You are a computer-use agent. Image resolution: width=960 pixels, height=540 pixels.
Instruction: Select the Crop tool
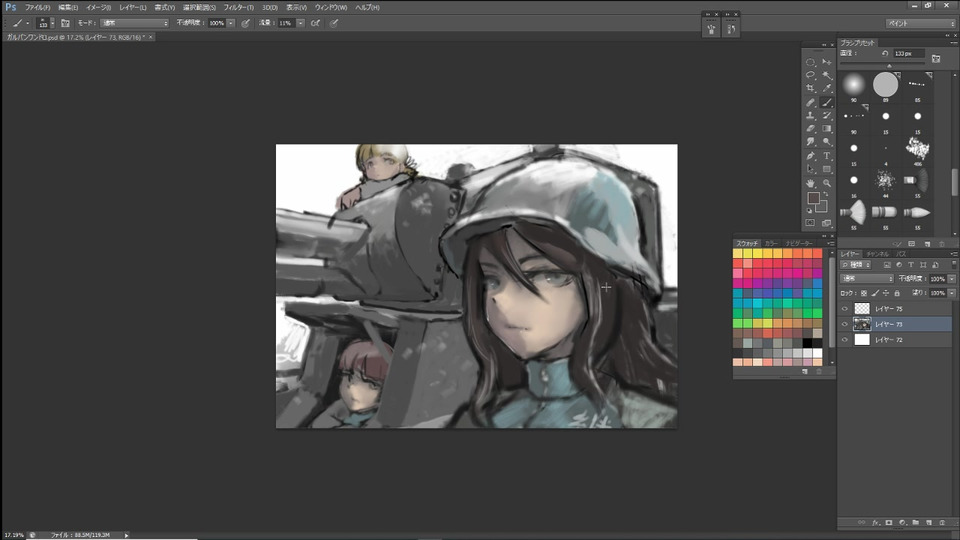810,89
